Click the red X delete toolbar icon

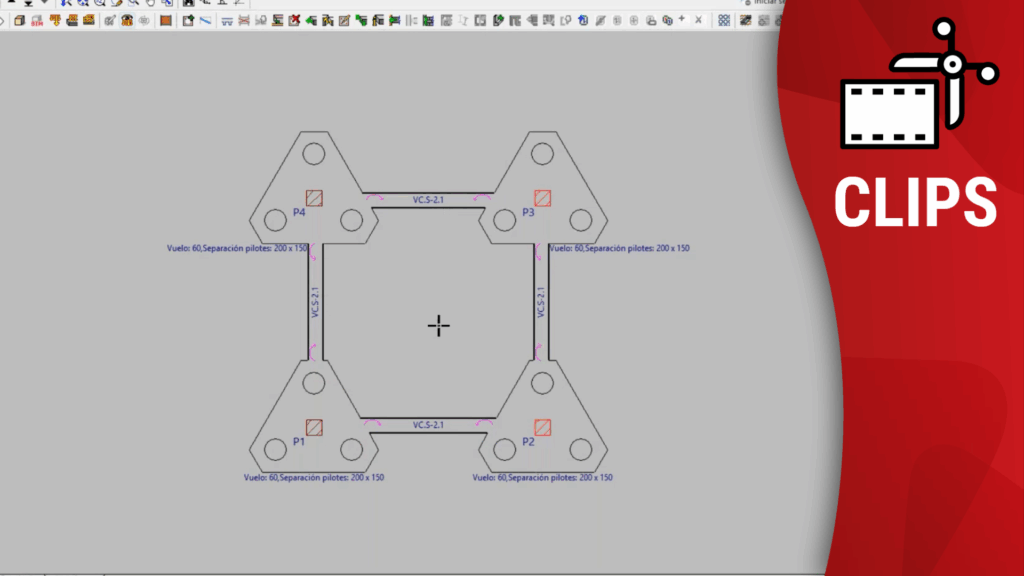(294, 20)
